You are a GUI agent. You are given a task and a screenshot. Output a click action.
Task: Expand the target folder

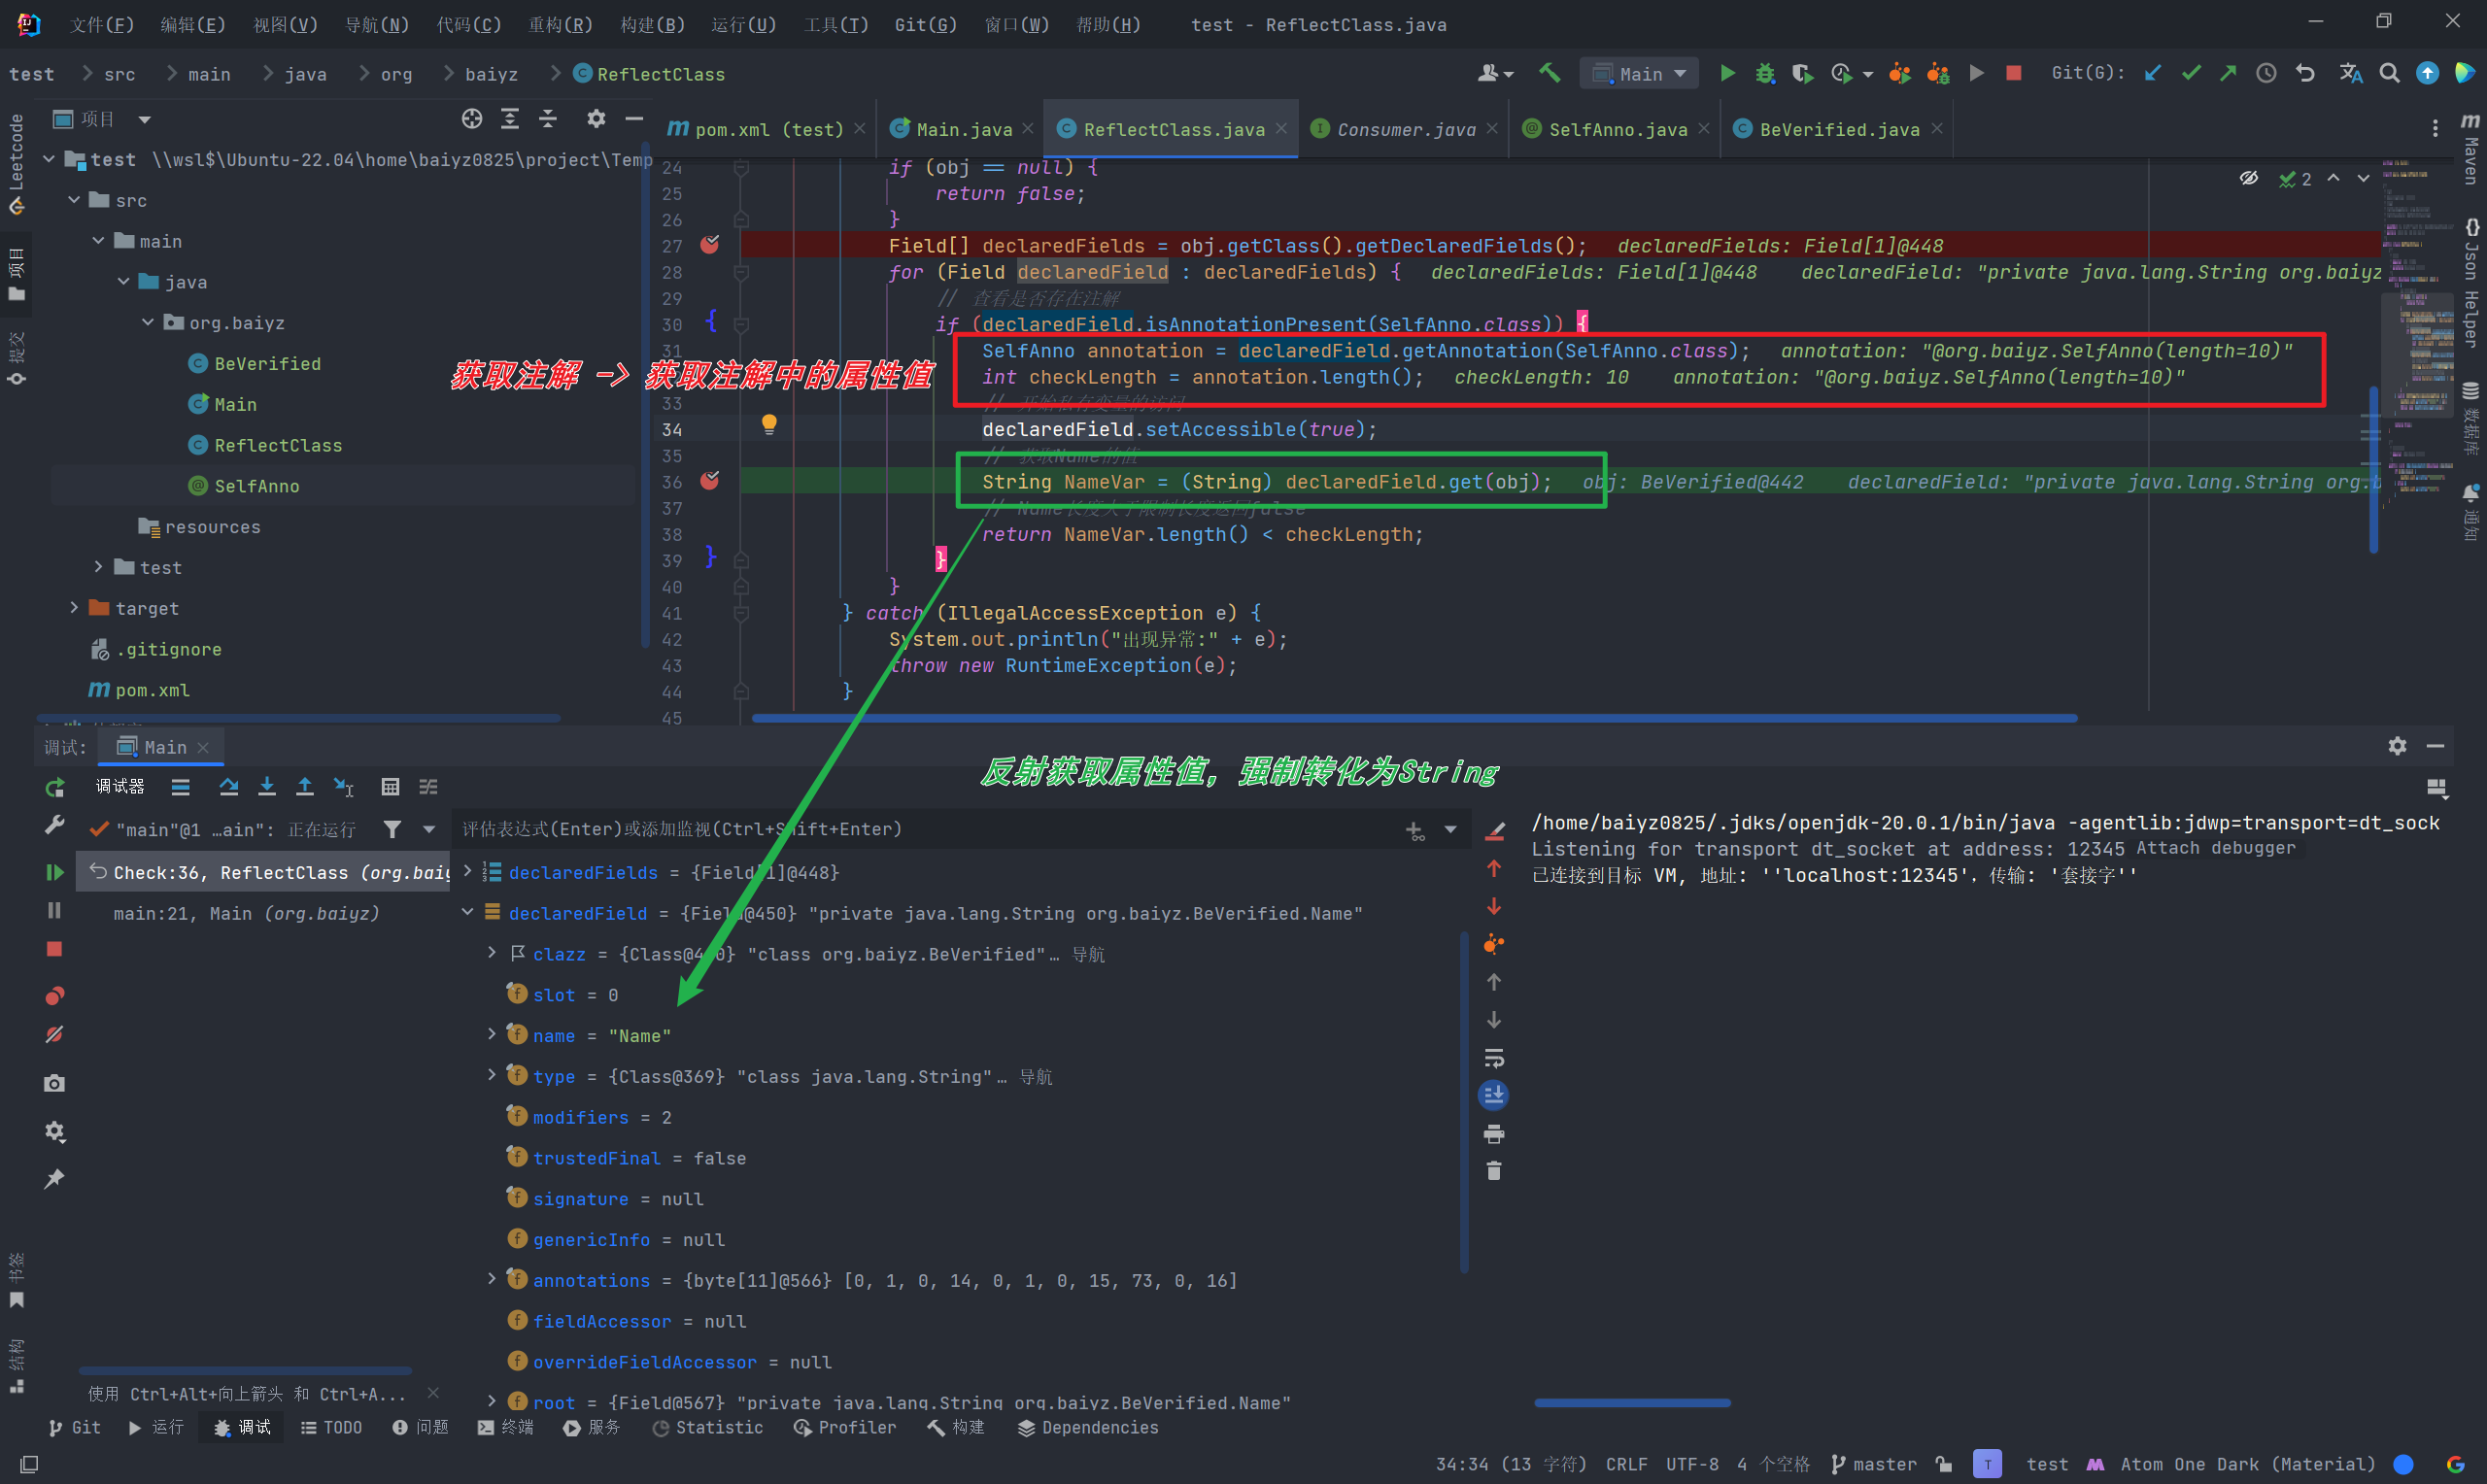pos(74,608)
